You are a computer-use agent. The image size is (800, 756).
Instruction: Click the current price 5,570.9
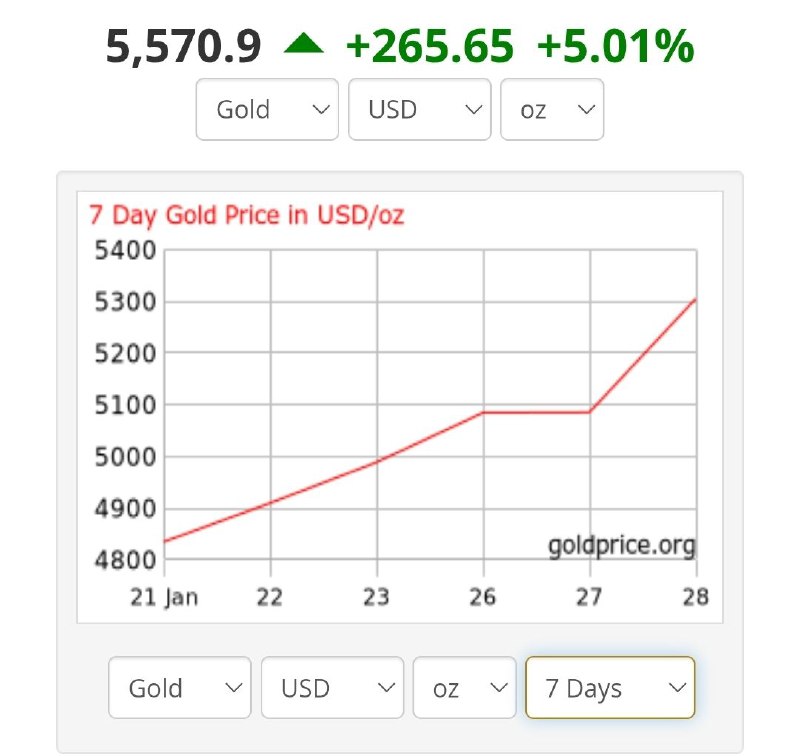tap(183, 46)
